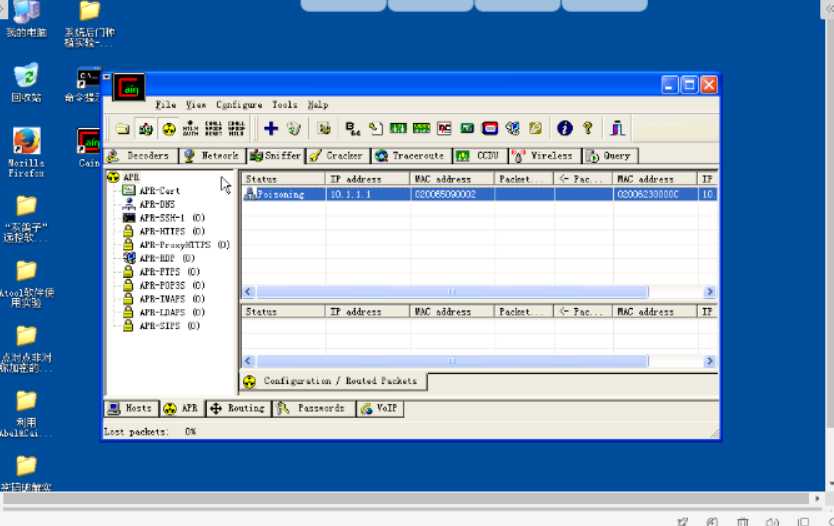Click the NTLM Auth toolbar icon
834x526 pixels.
pyautogui.click(x=190, y=129)
